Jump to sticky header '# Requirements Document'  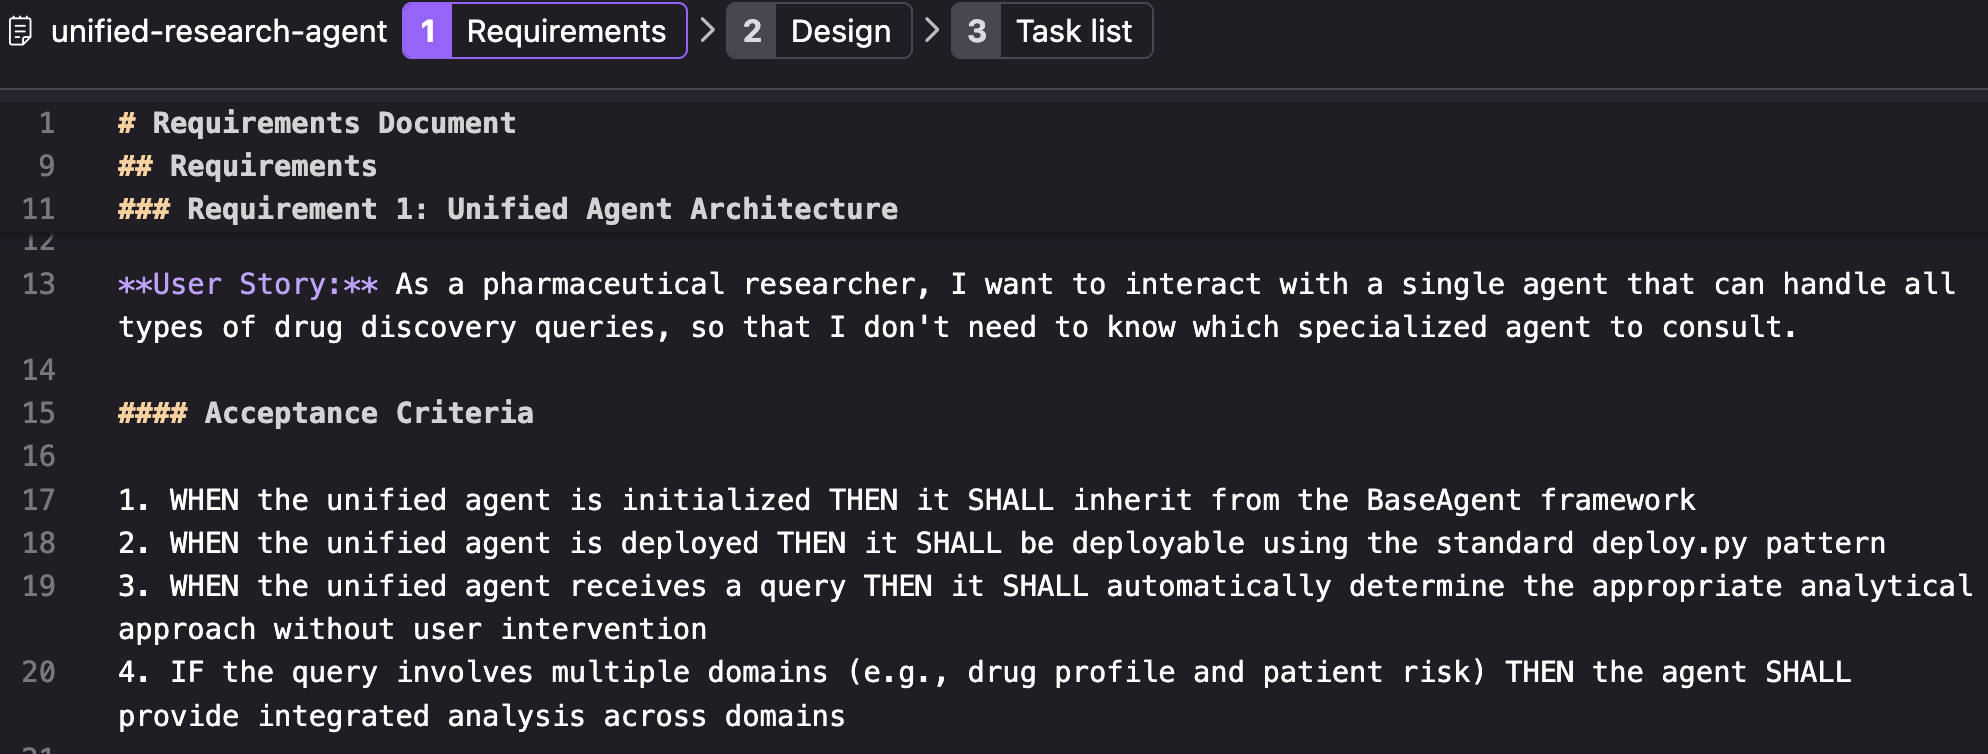click(317, 123)
